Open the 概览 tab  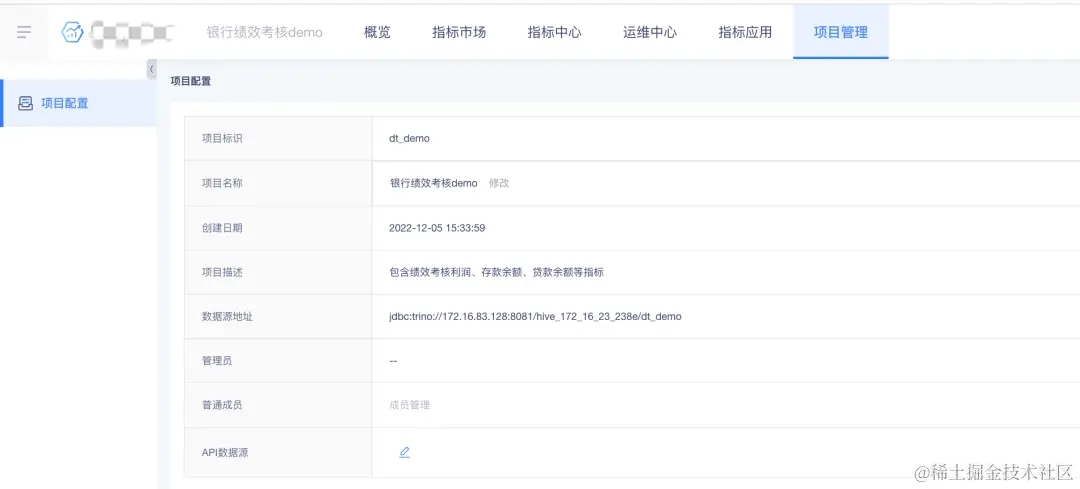377,32
